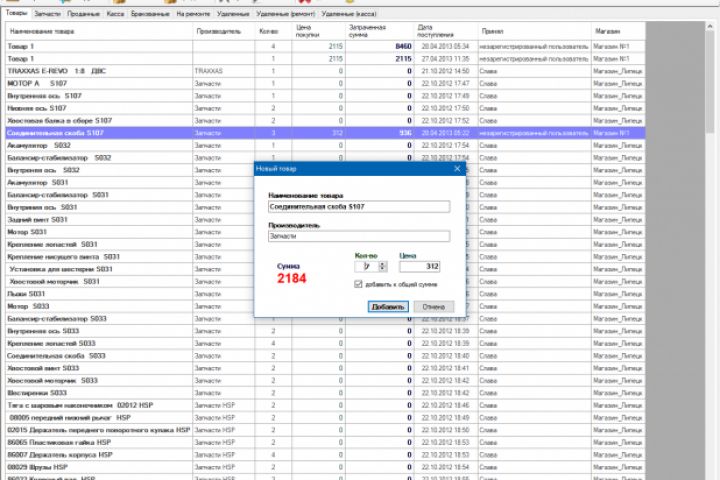Select the Хвостовая балка в сборе S107 row
Image resolution: width=720 pixels, height=480 pixels.
(325, 121)
